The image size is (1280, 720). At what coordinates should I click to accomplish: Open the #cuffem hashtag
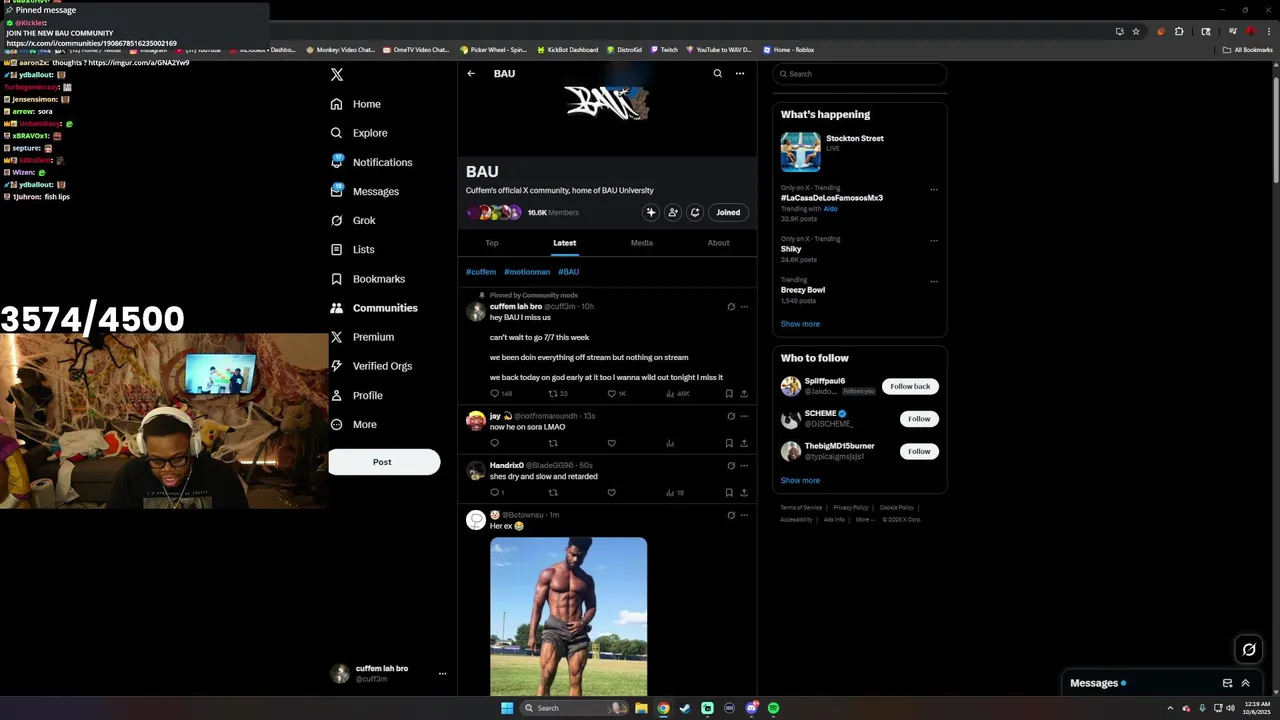tap(481, 272)
